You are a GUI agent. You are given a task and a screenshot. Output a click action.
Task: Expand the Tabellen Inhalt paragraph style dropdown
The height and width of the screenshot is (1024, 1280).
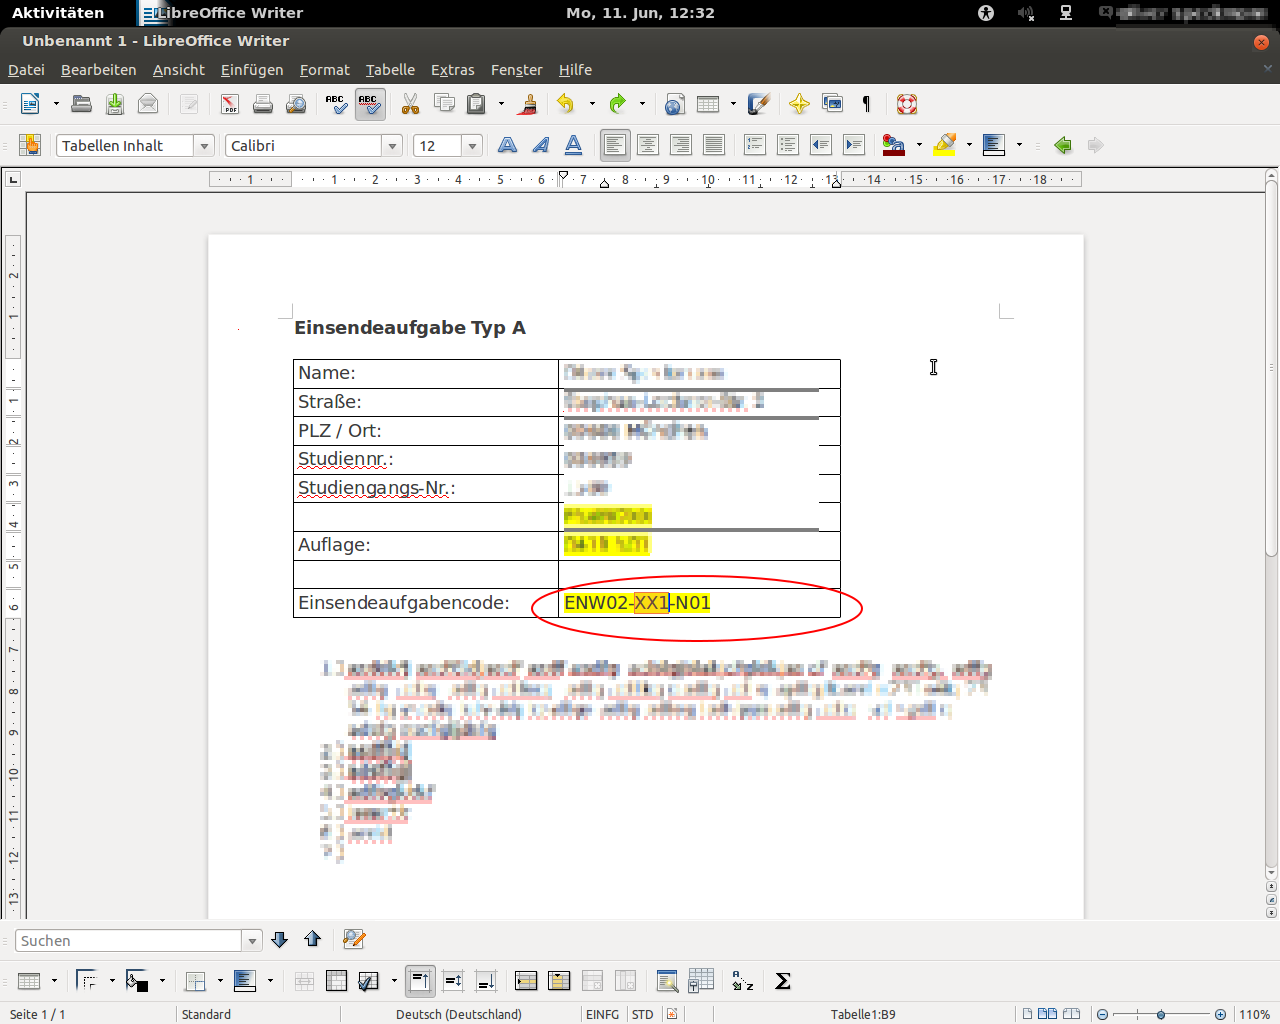[204, 146]
